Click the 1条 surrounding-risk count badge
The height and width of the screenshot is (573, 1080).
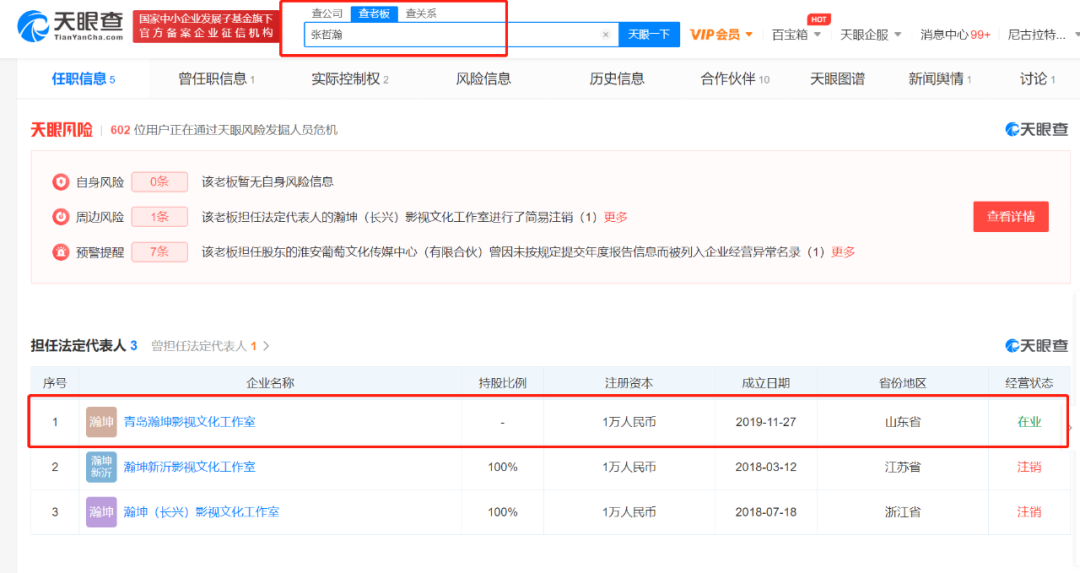pos(159,217)
